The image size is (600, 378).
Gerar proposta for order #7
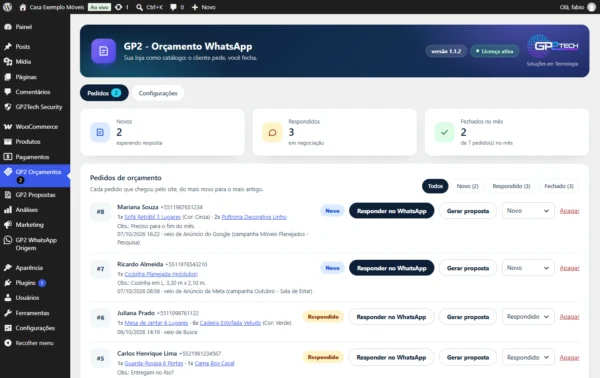tap(468, 268)
